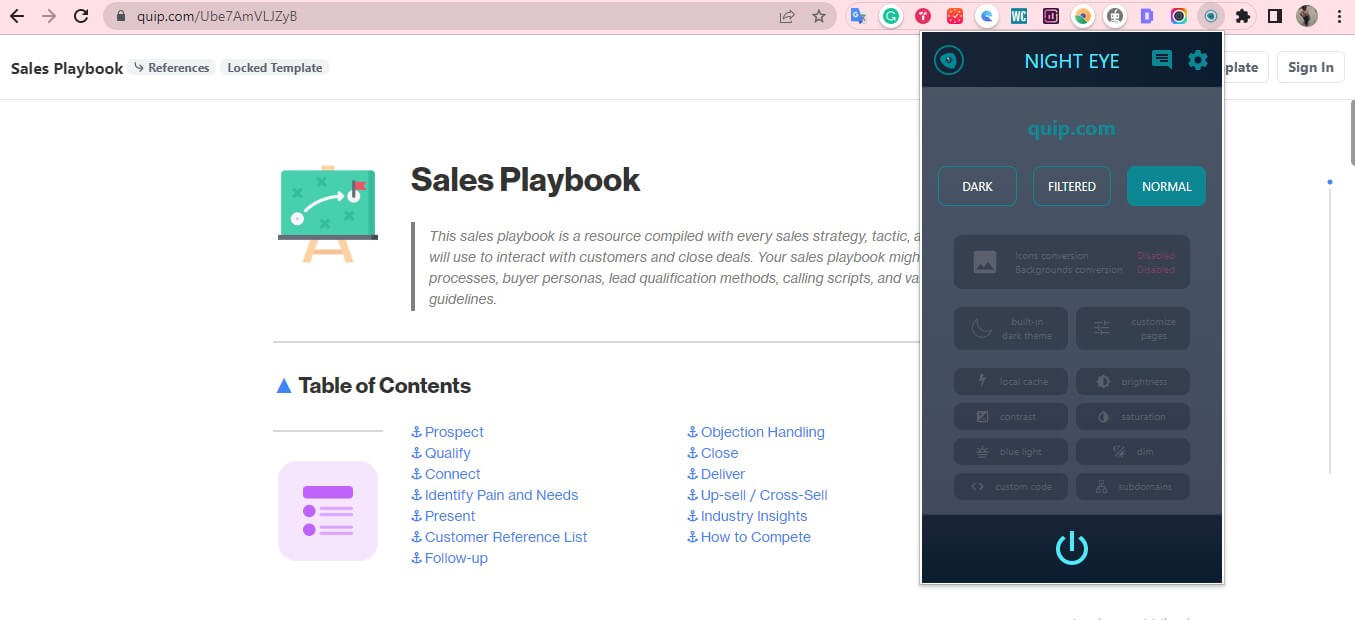Screen dimensions: 1355x620
Task: Toggle the local cache option
Action: pyautogui.click(x=1011, y=381)
